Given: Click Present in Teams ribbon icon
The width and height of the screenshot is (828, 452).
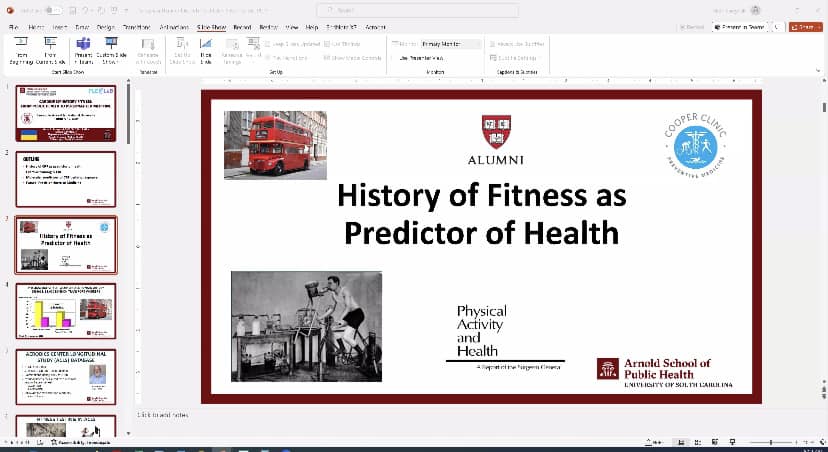Looking at the screenshot, I should (82, 49).
